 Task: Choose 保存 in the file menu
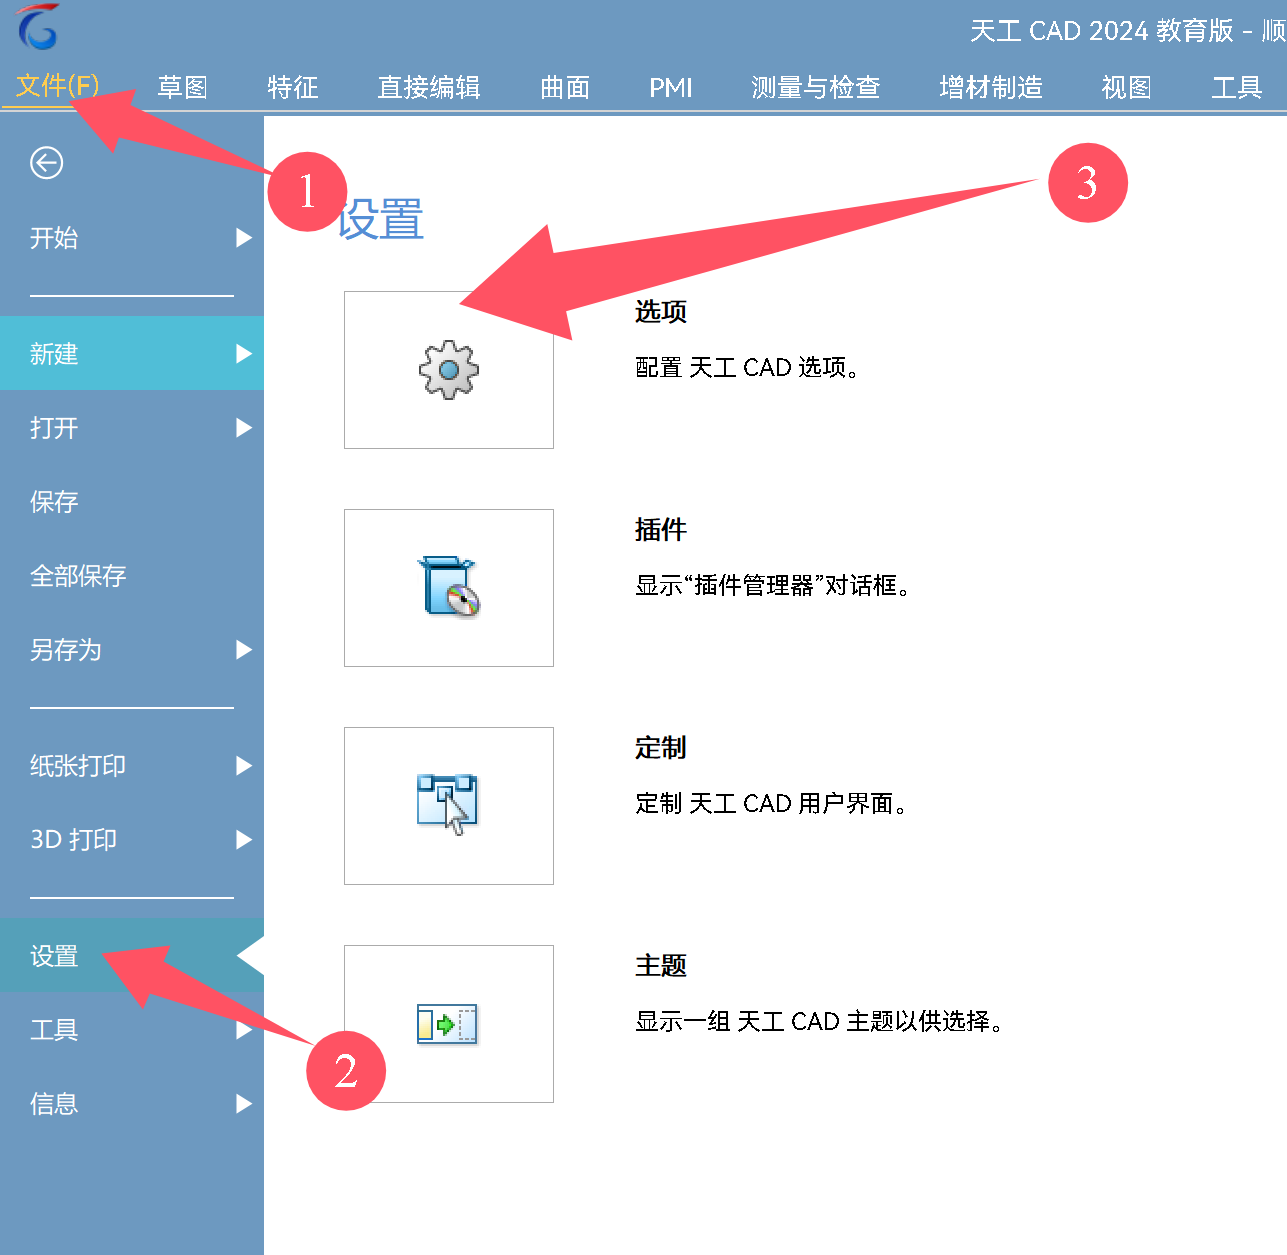click(132, 502)
